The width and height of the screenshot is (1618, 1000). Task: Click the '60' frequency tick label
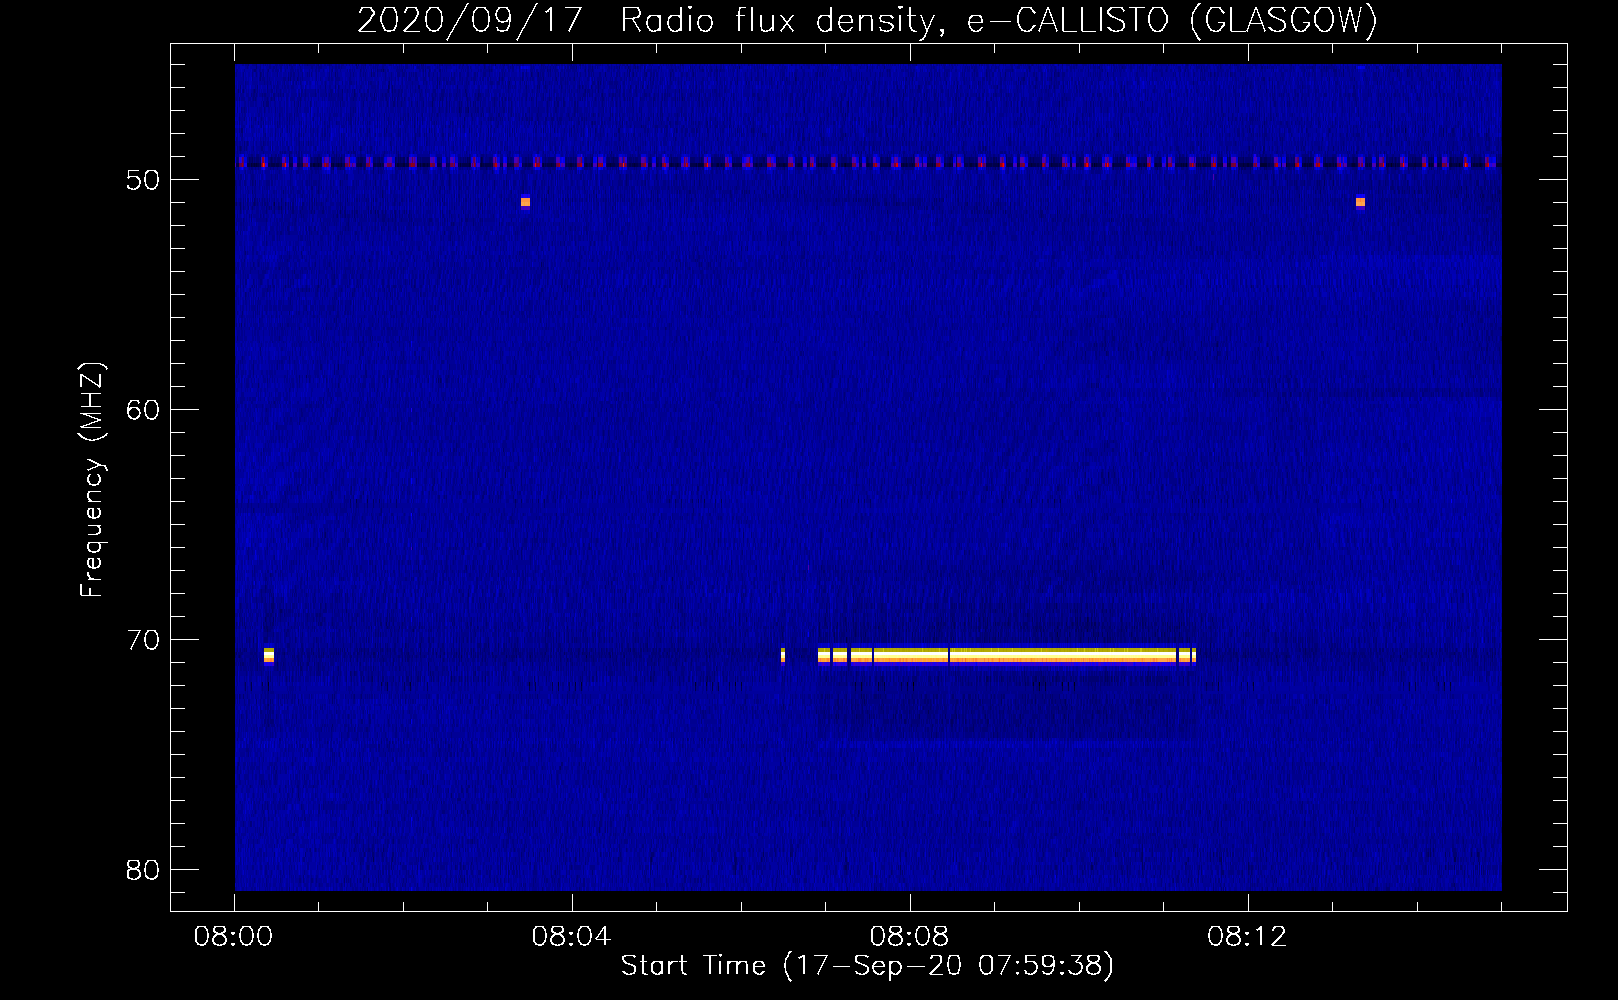click(x=144, y=410)
